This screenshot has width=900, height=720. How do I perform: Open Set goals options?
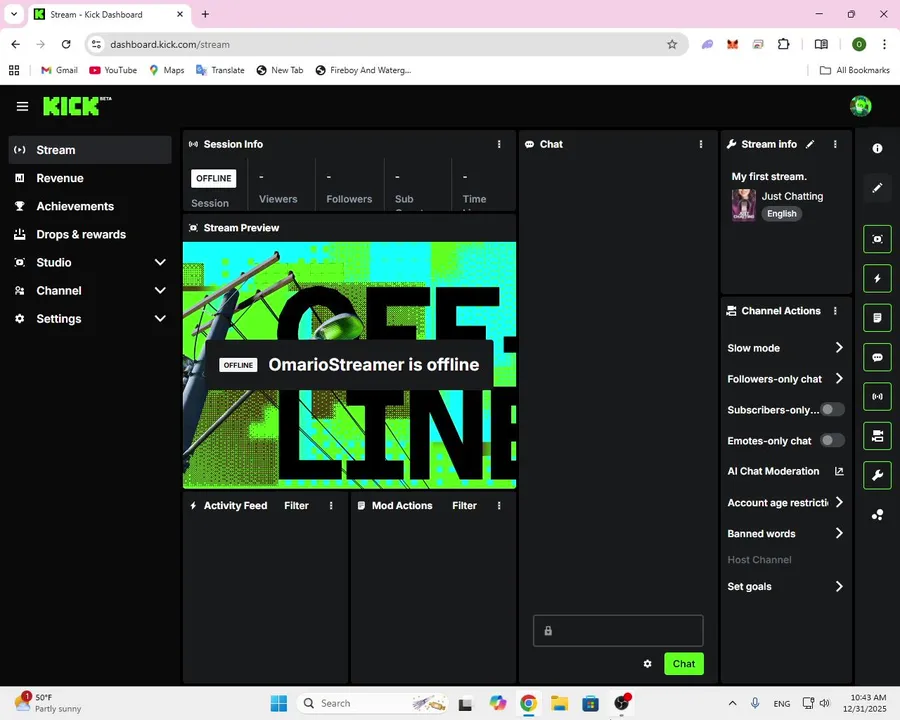pyautogui.click(x=785, y=586)
